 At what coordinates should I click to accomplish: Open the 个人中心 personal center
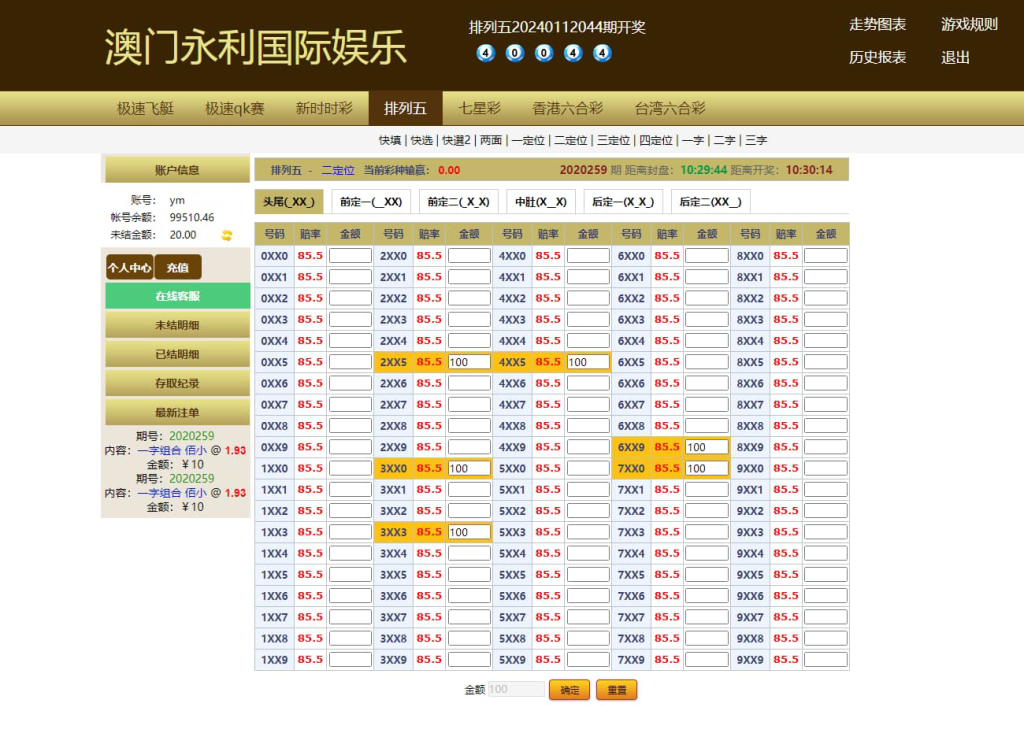pyautogui.click(x=128, y=267)
